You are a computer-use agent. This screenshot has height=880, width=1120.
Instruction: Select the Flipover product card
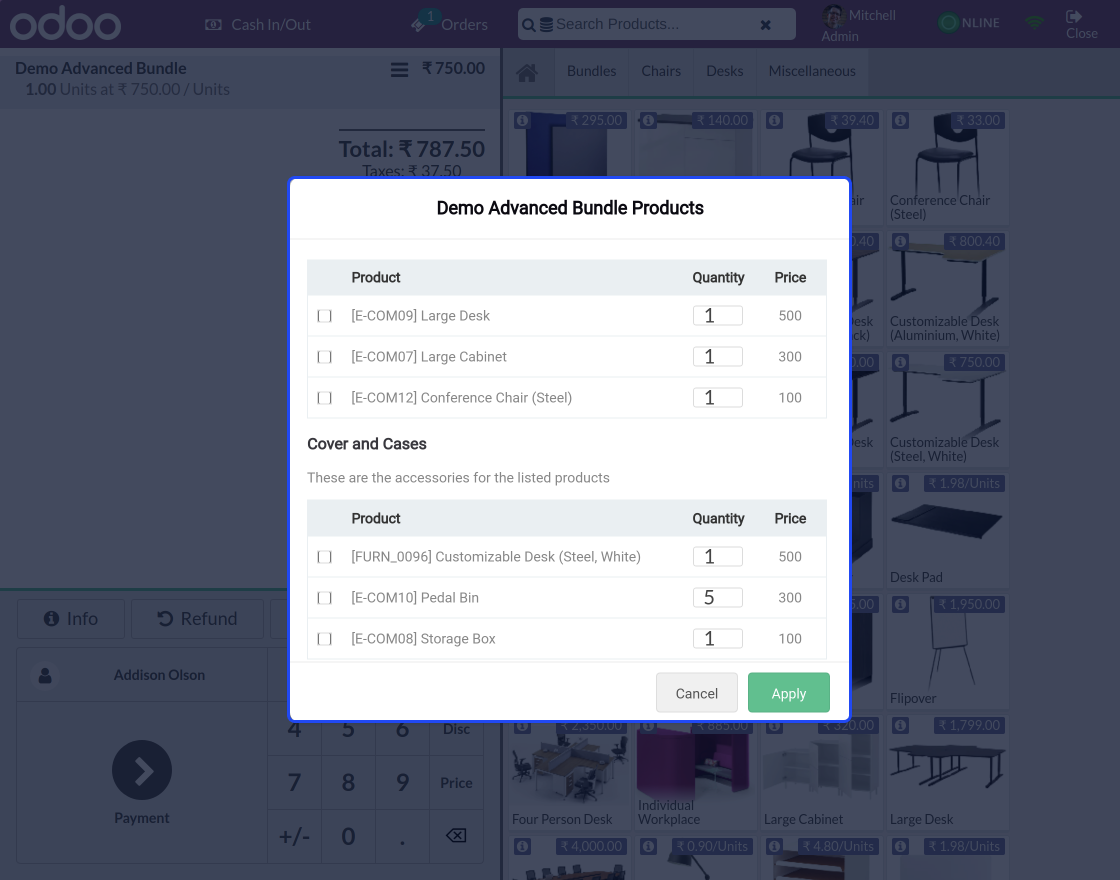[947, 651]
